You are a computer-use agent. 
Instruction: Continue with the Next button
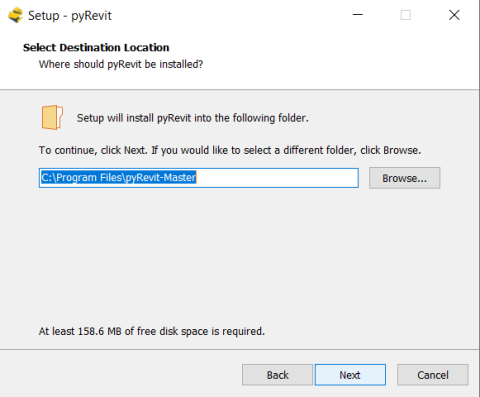[350, 375]
